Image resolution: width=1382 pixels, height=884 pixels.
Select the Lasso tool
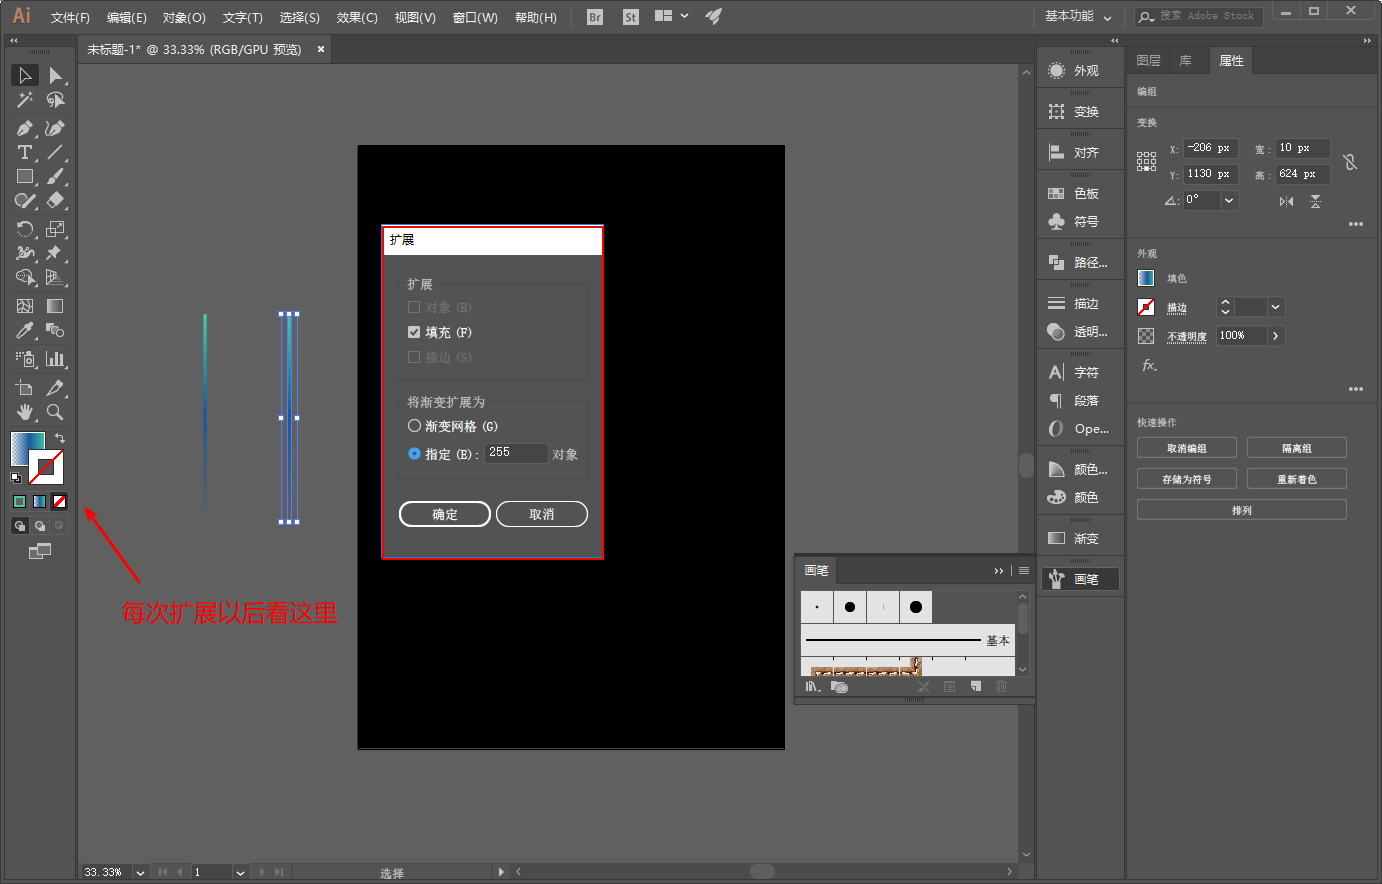click(x=55, y=100)
